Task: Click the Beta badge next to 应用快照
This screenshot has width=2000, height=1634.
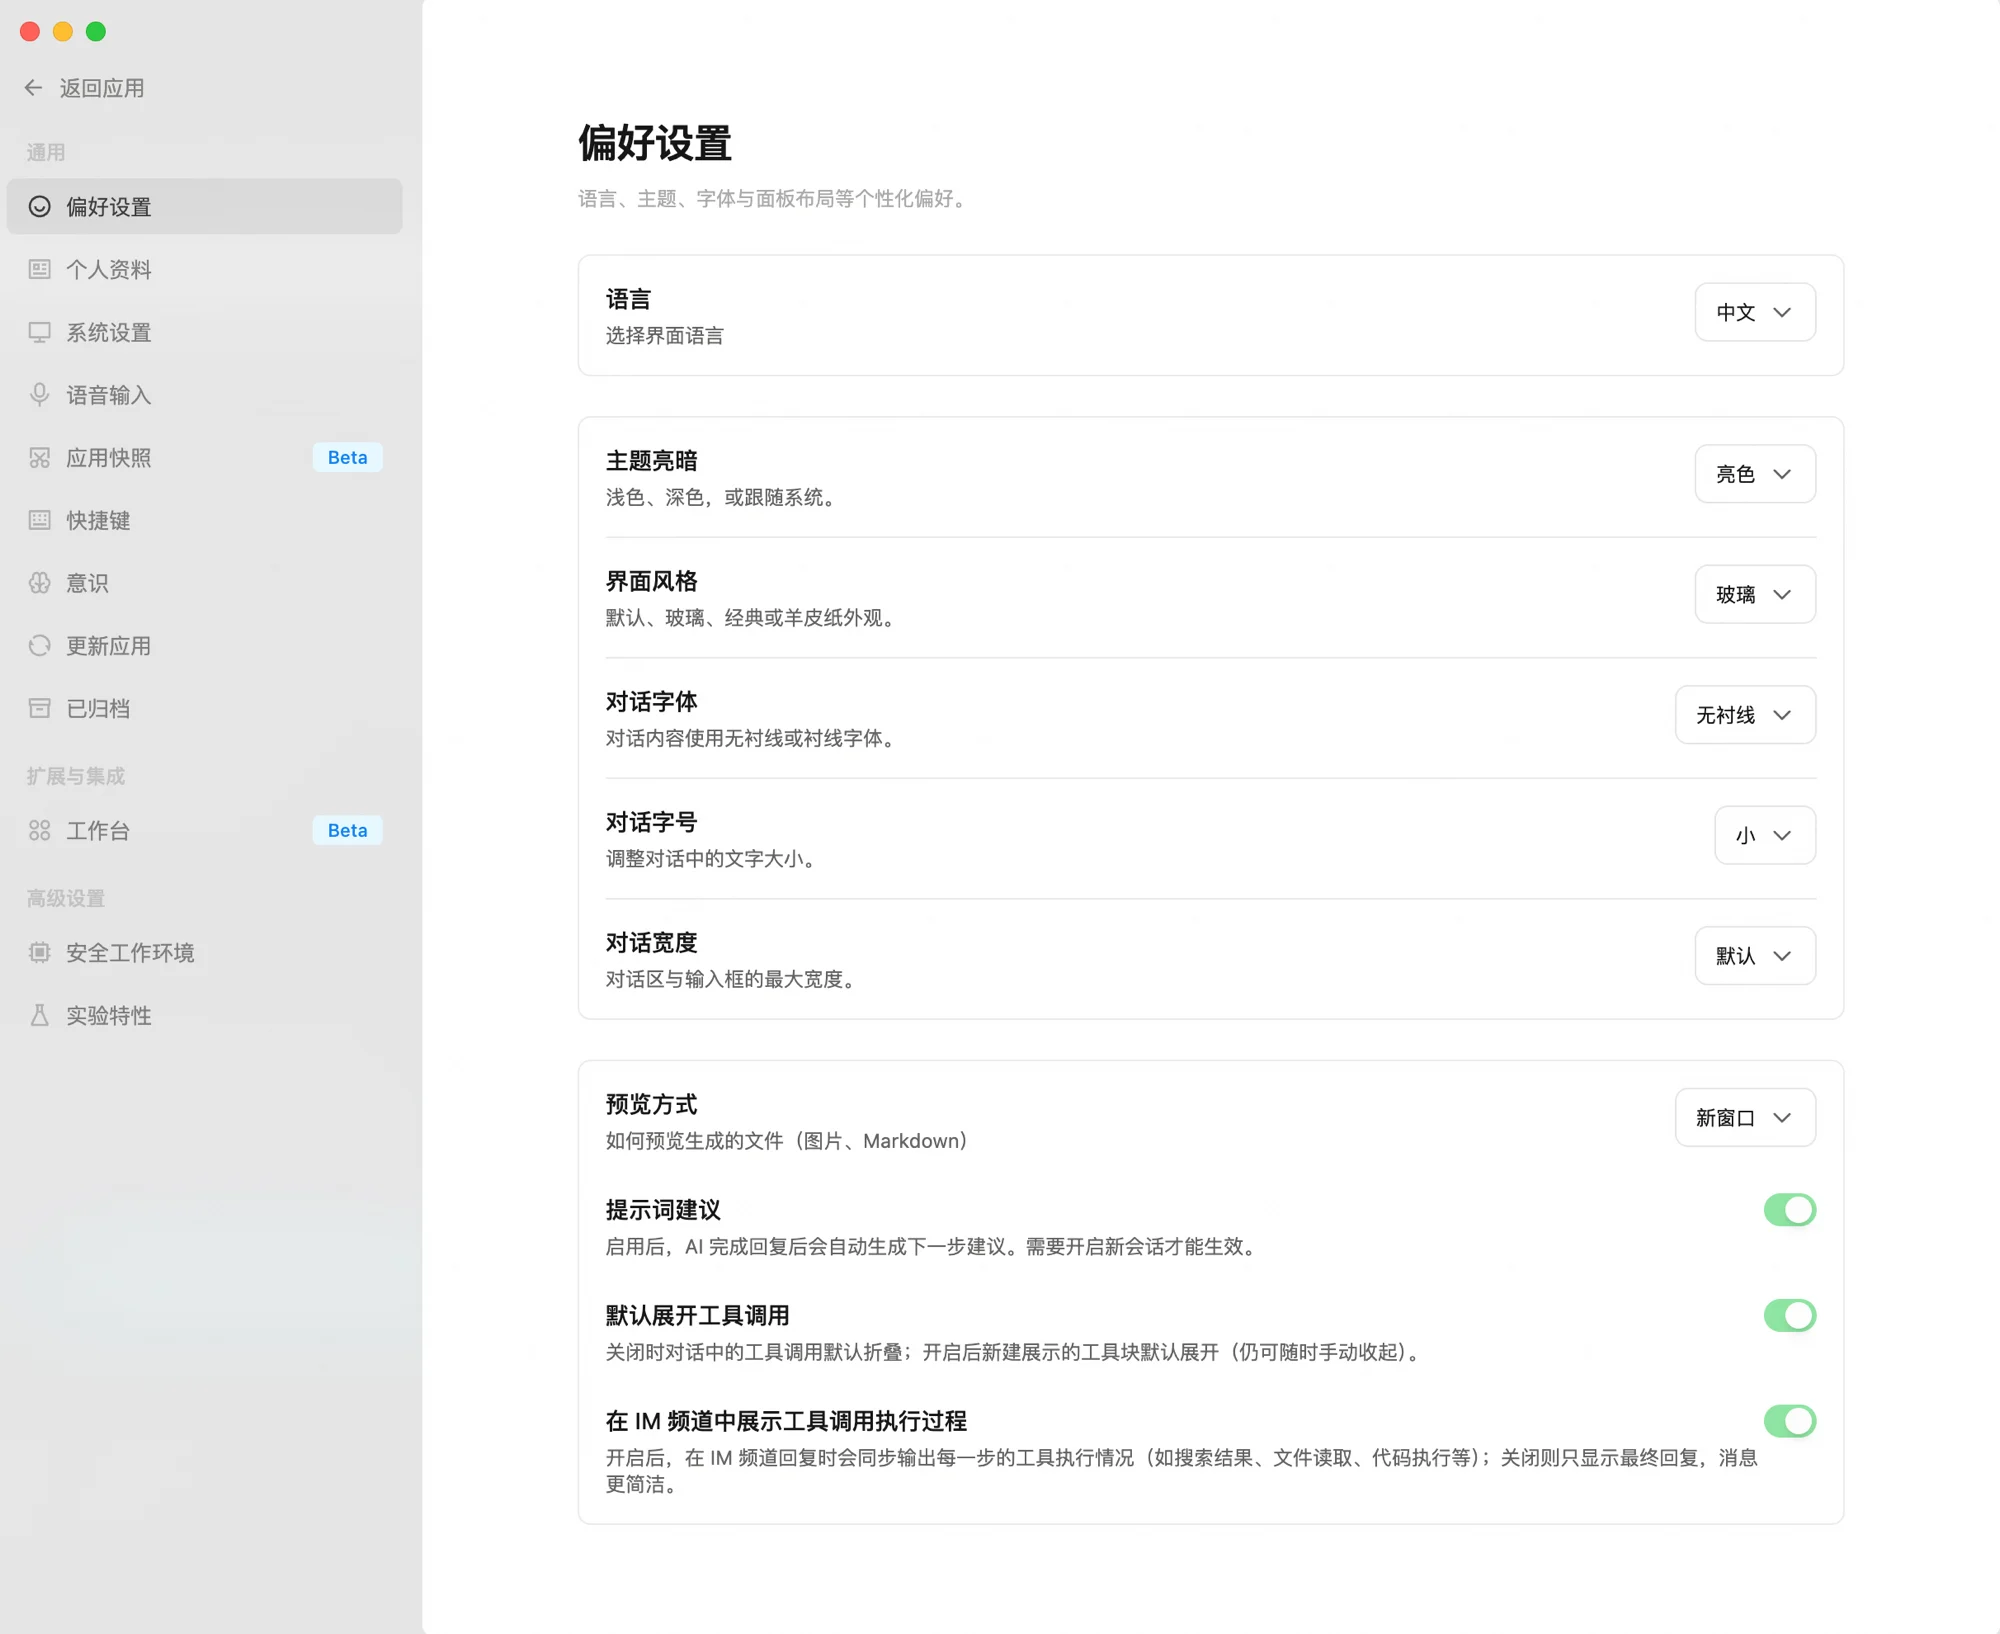Action: 347,458
